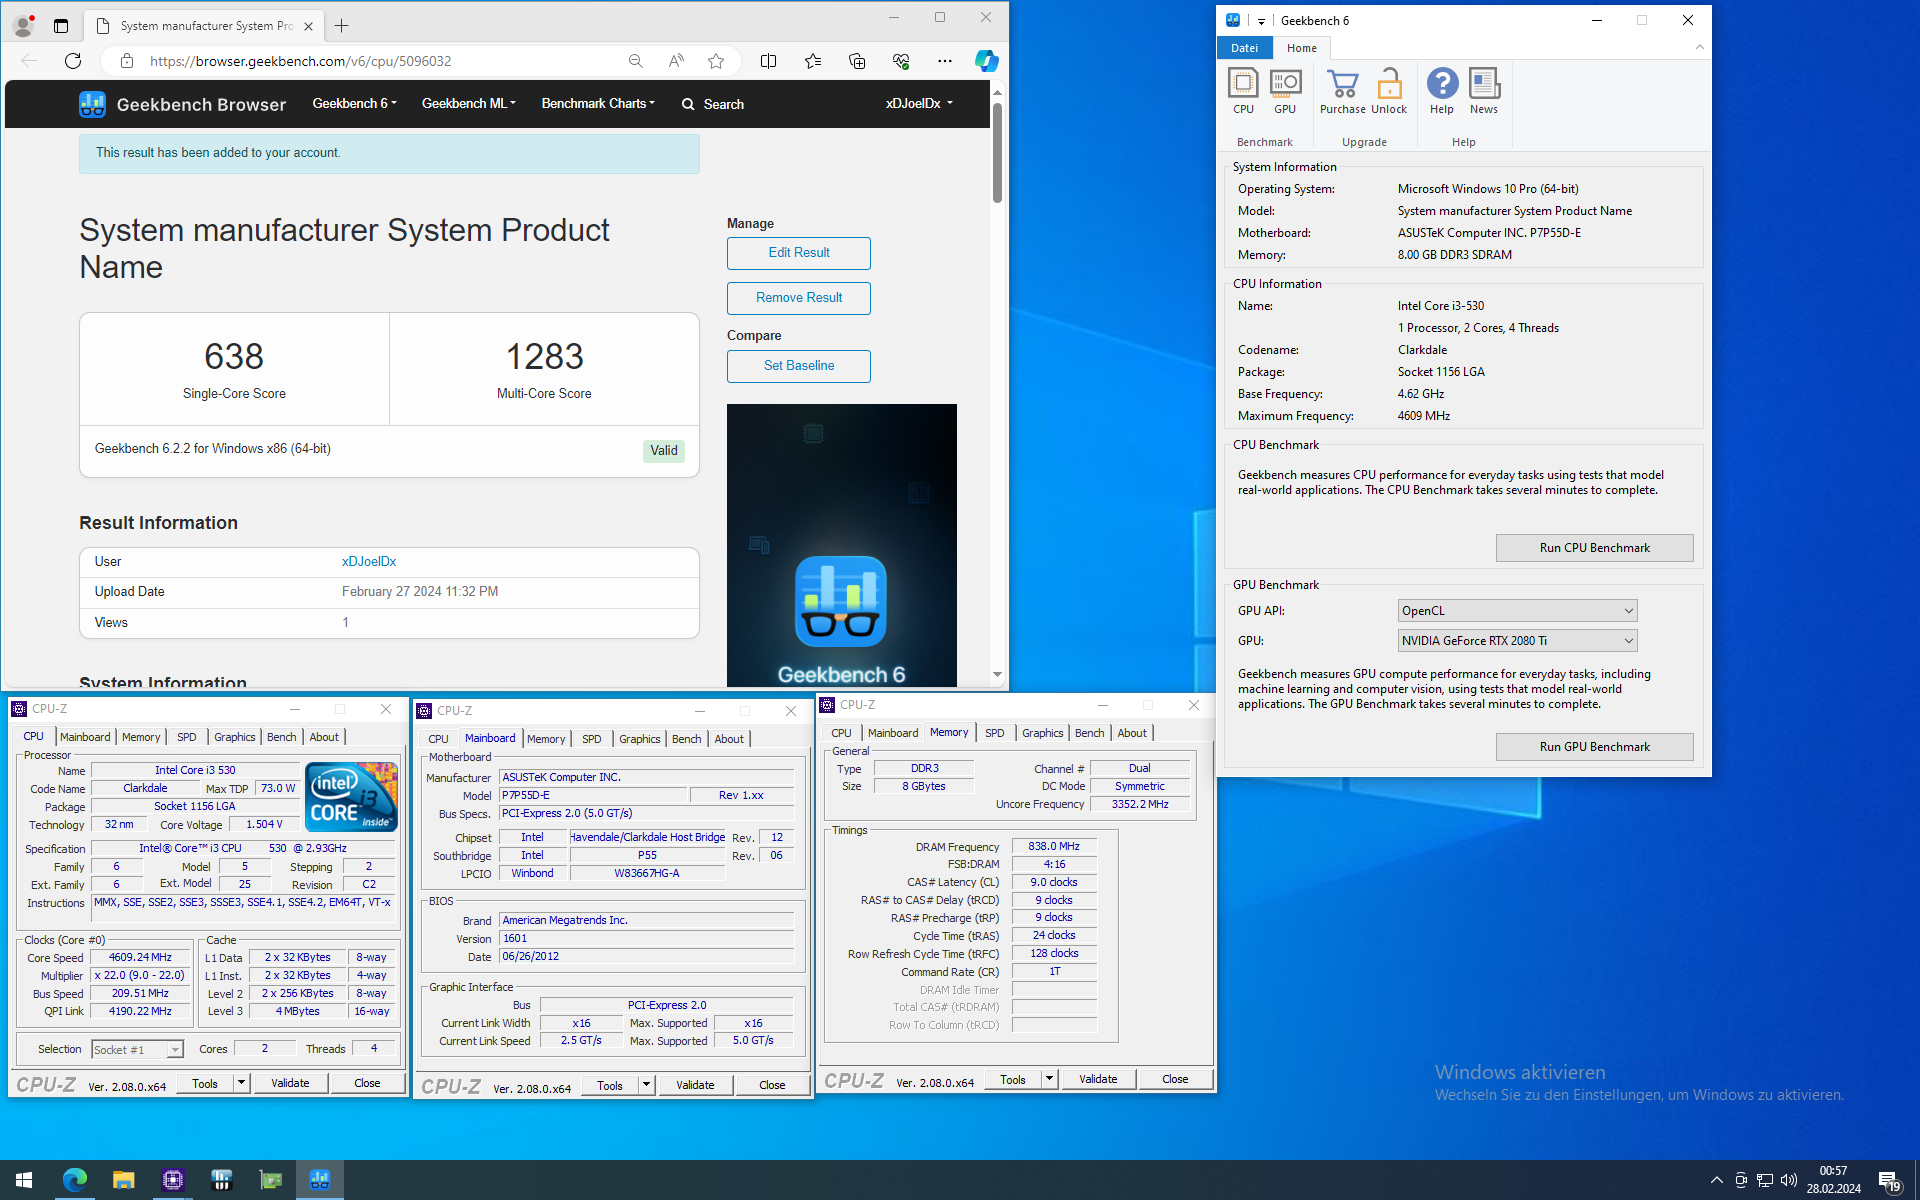Screen dimensions: 1920x1200
Task: Open File Explorer from the taskbar
Action: click(123, 1180)
